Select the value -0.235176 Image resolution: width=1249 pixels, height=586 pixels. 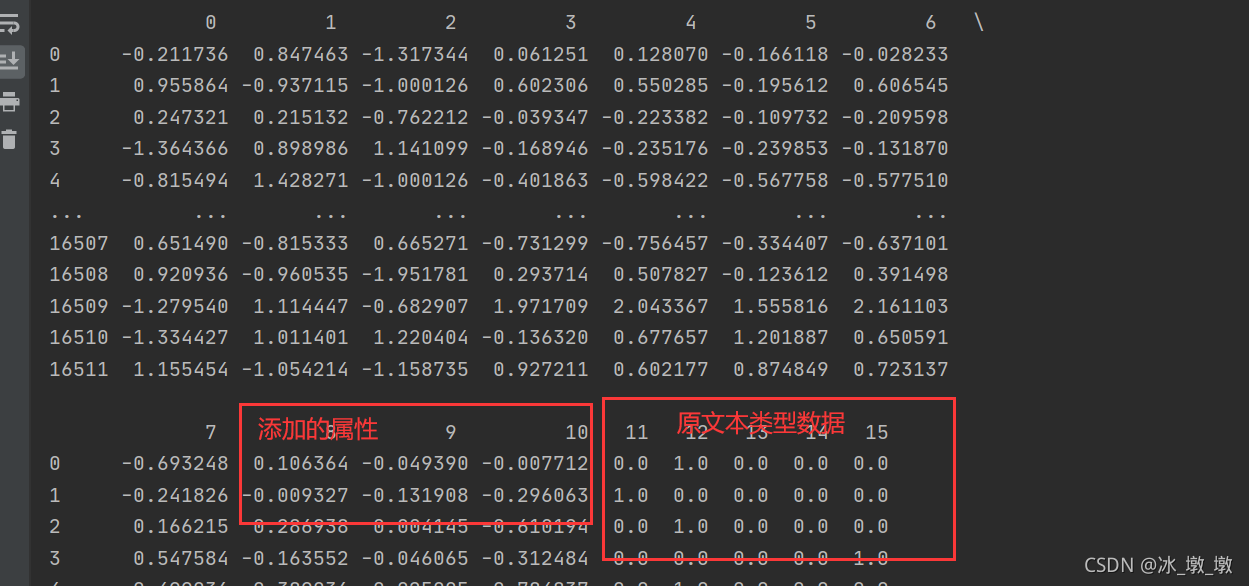655,149
